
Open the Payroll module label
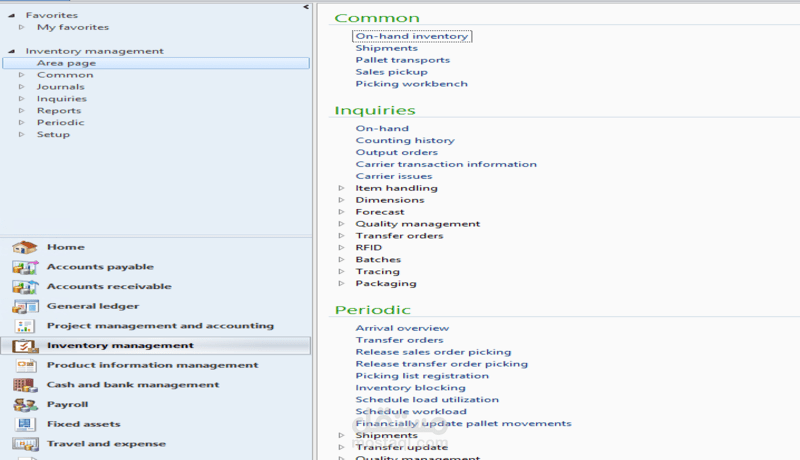pyautogui.click(x=67, y=405)
